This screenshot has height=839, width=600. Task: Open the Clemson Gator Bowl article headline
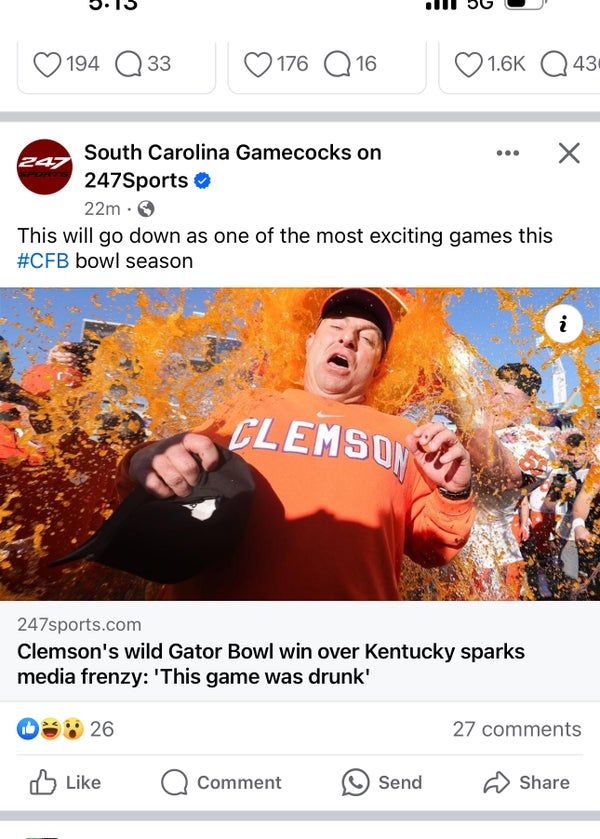(x=270, y=664)
